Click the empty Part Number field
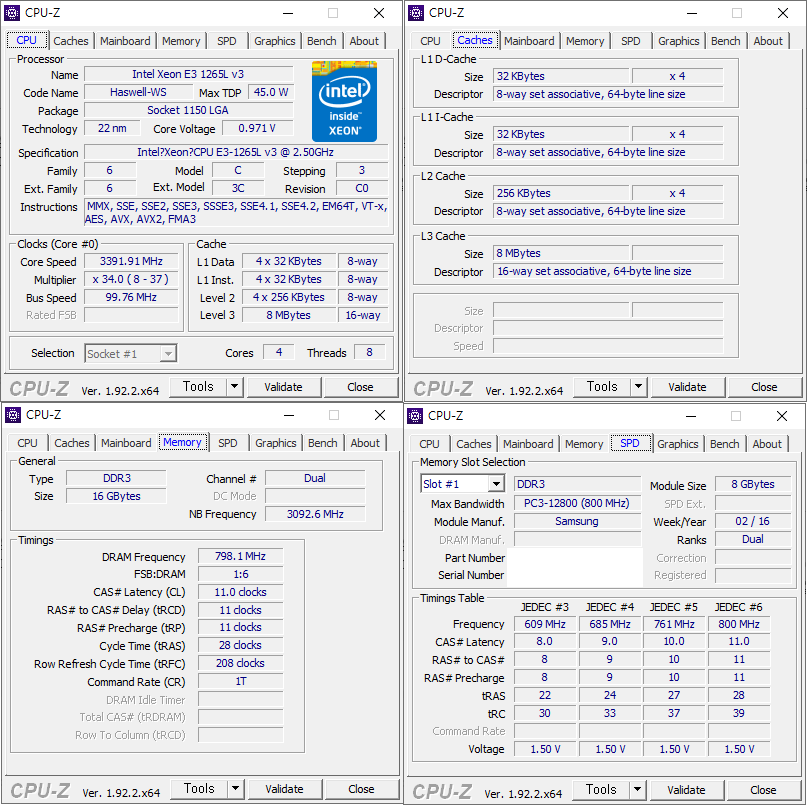The width and height of the screenshot is (811, 809). coord(575,558)
